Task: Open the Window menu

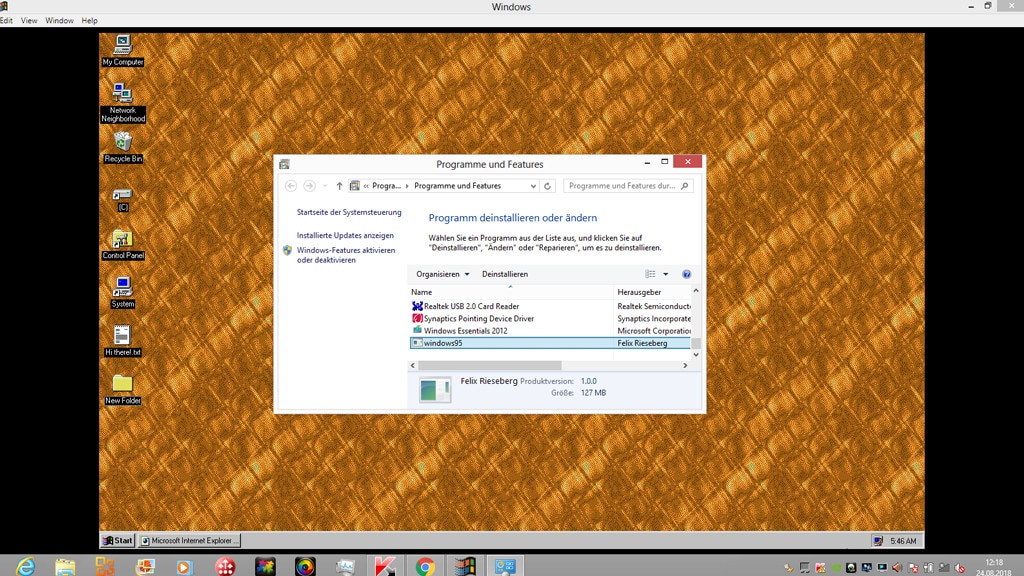Action: 59,21
